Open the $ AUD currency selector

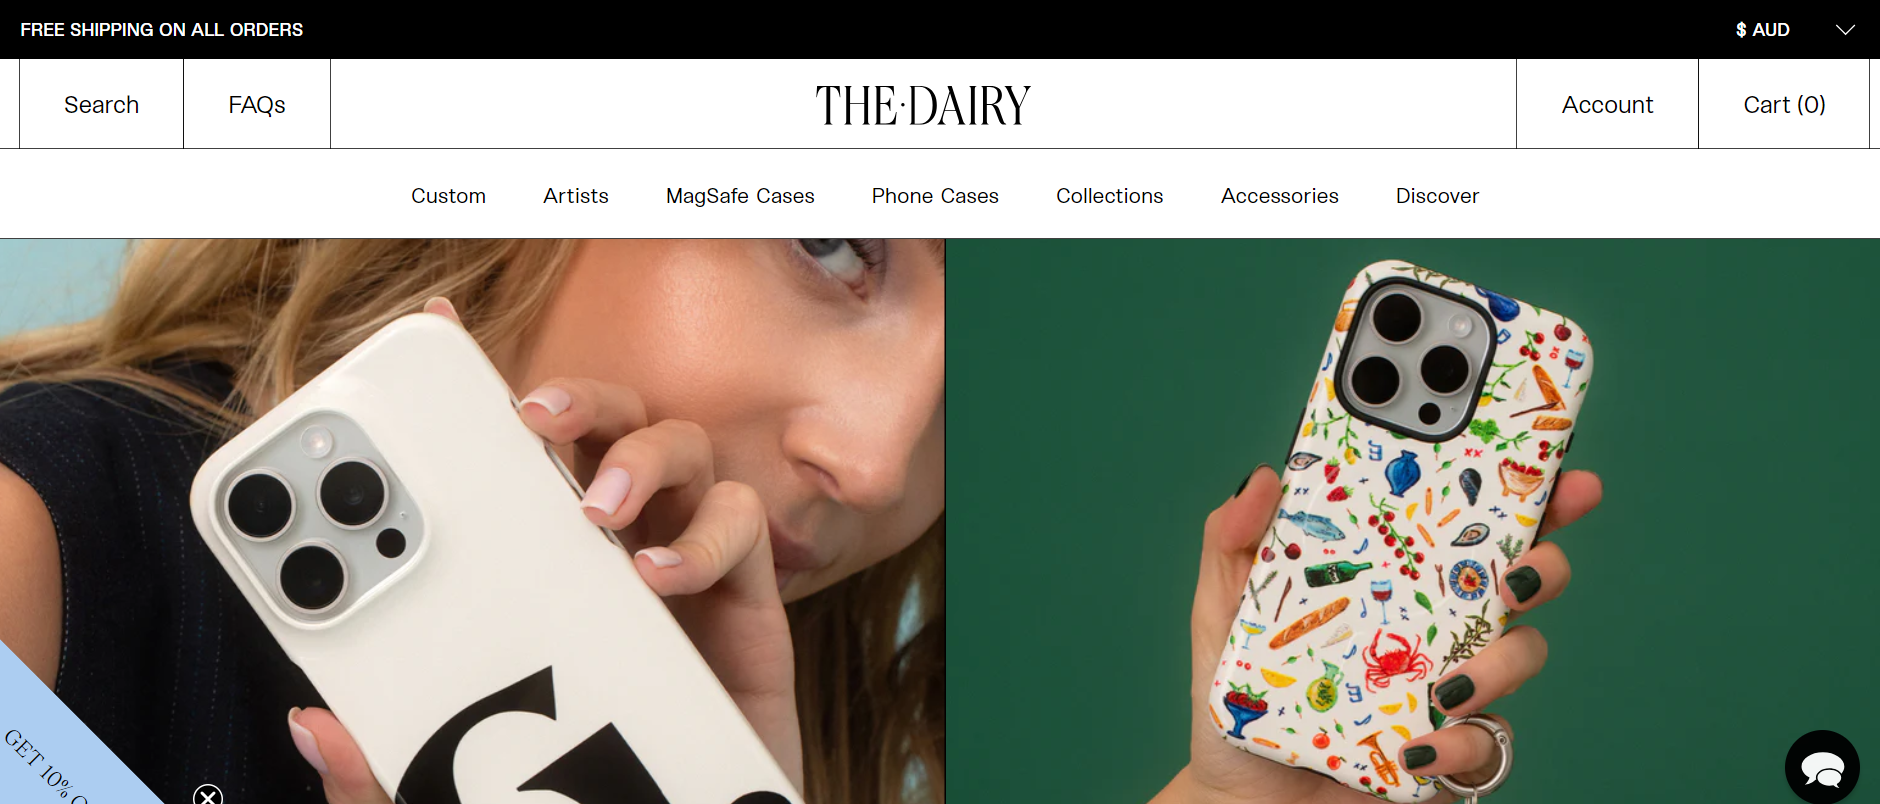[1763, 30]
